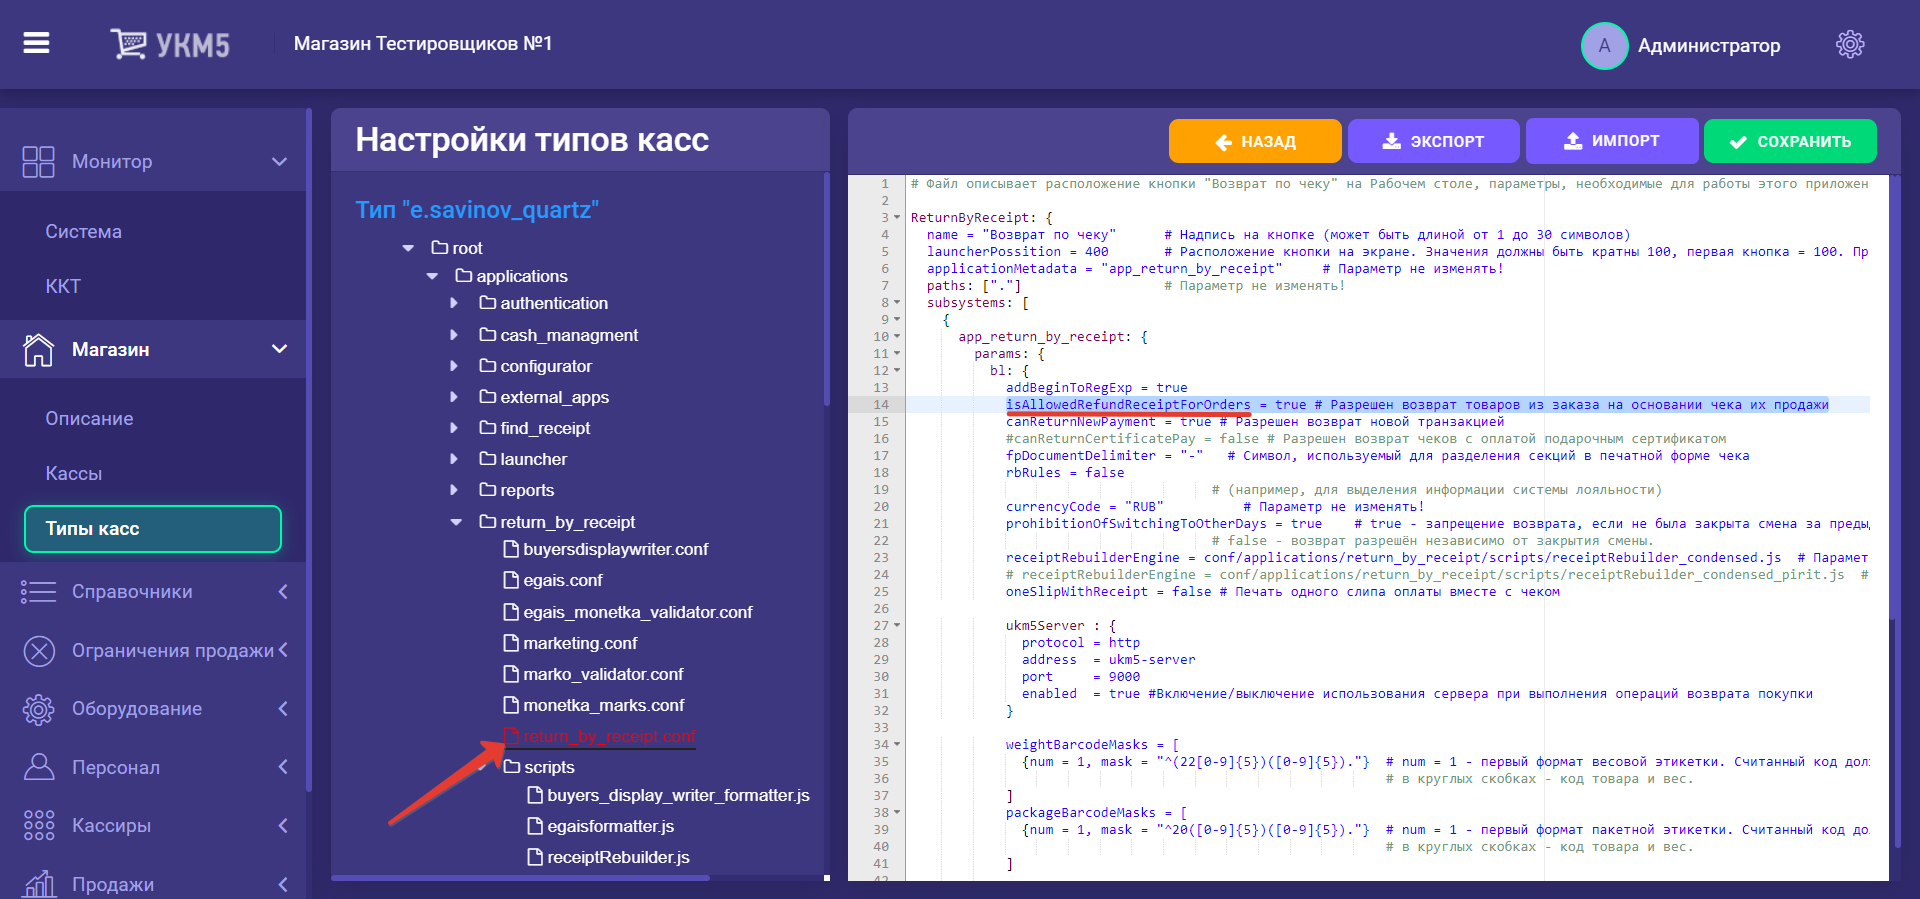Expand the external_apps folder
This screenshot has height=899, width=1920.
point(454,397)
